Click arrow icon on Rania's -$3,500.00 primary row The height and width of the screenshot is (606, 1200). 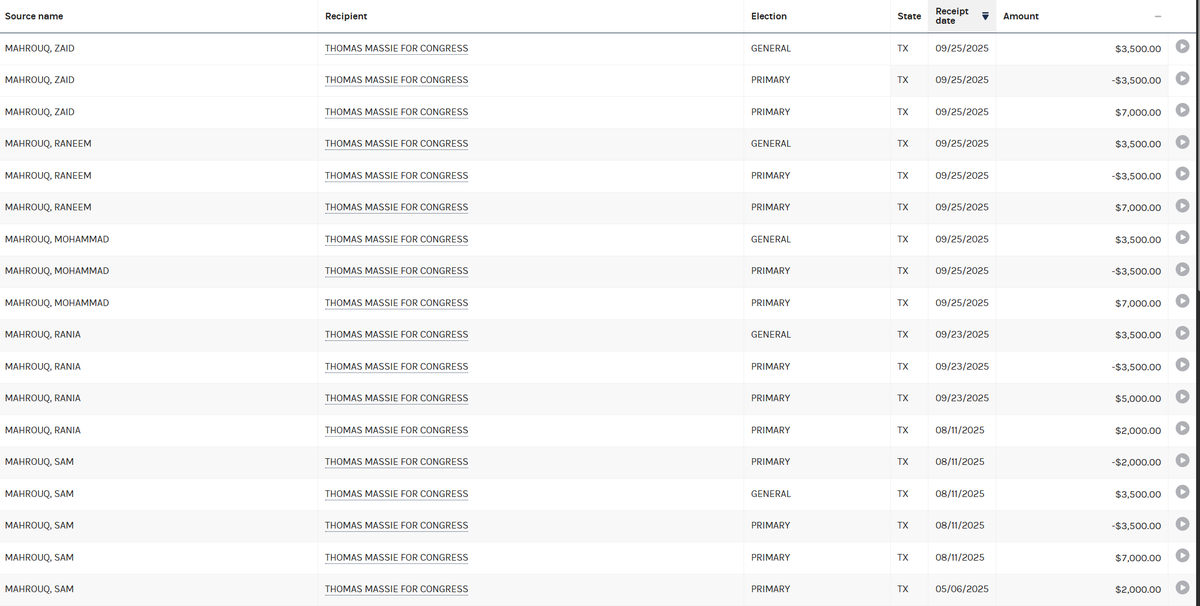click(1183, 365)
